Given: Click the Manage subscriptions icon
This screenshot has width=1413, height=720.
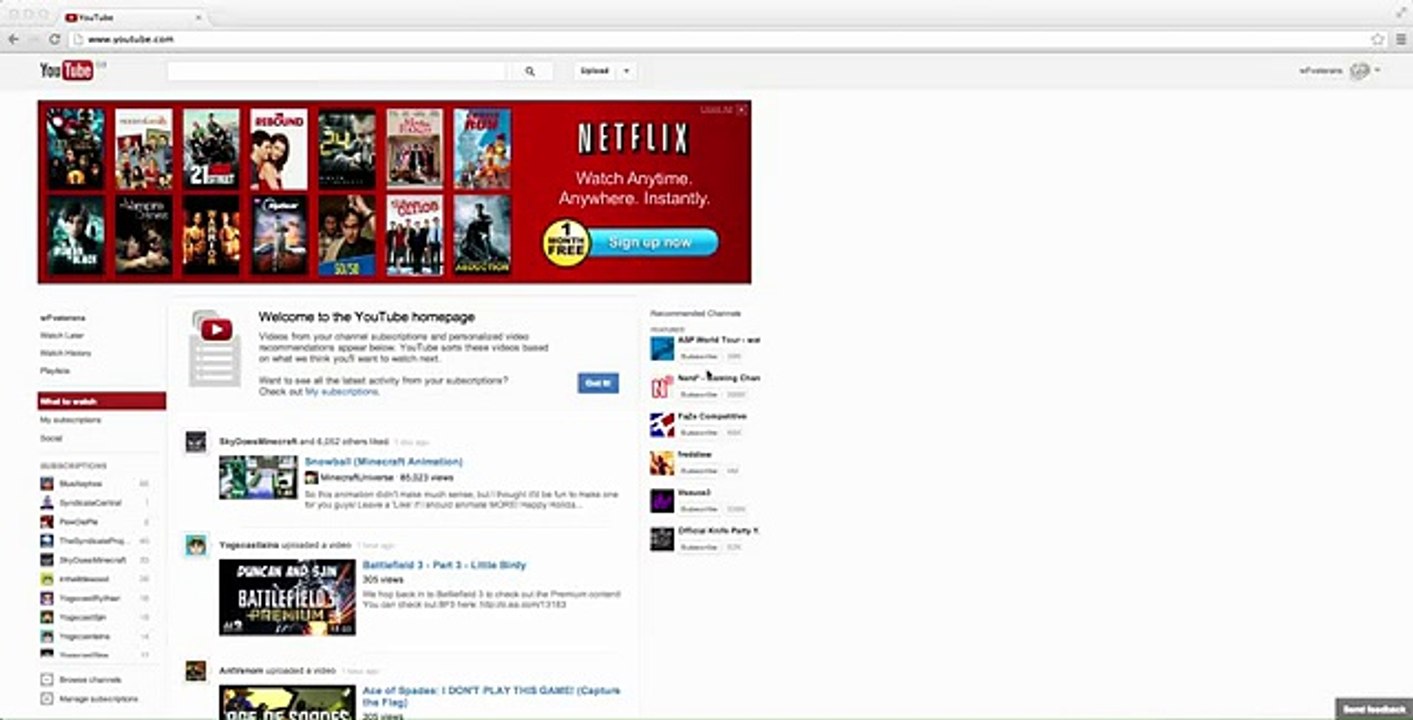Looking at the screenshot, I should [47, 699].
